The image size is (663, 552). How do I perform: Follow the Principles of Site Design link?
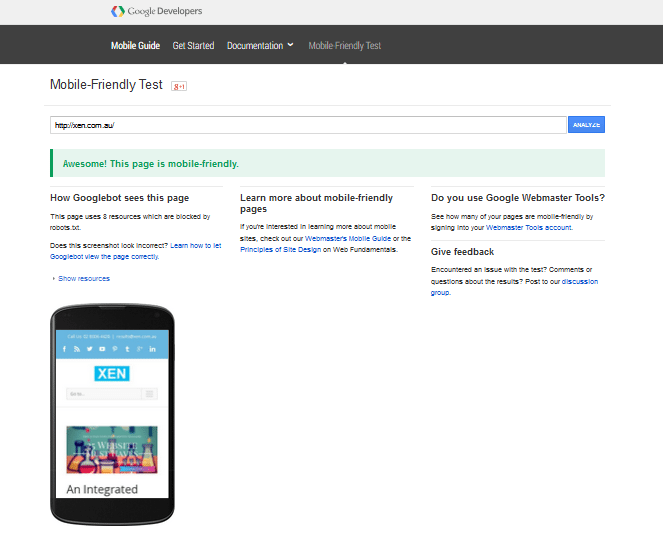282,249
